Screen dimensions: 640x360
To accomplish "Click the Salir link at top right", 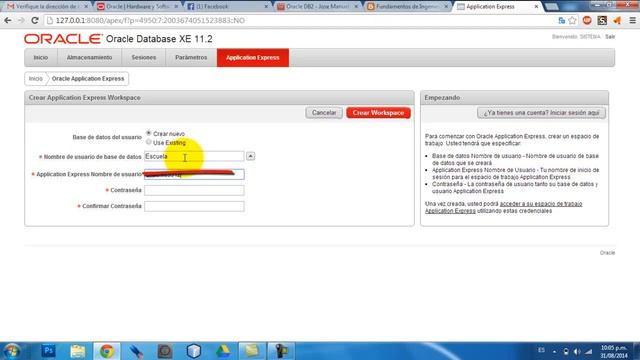I will (x=610, y=37).
